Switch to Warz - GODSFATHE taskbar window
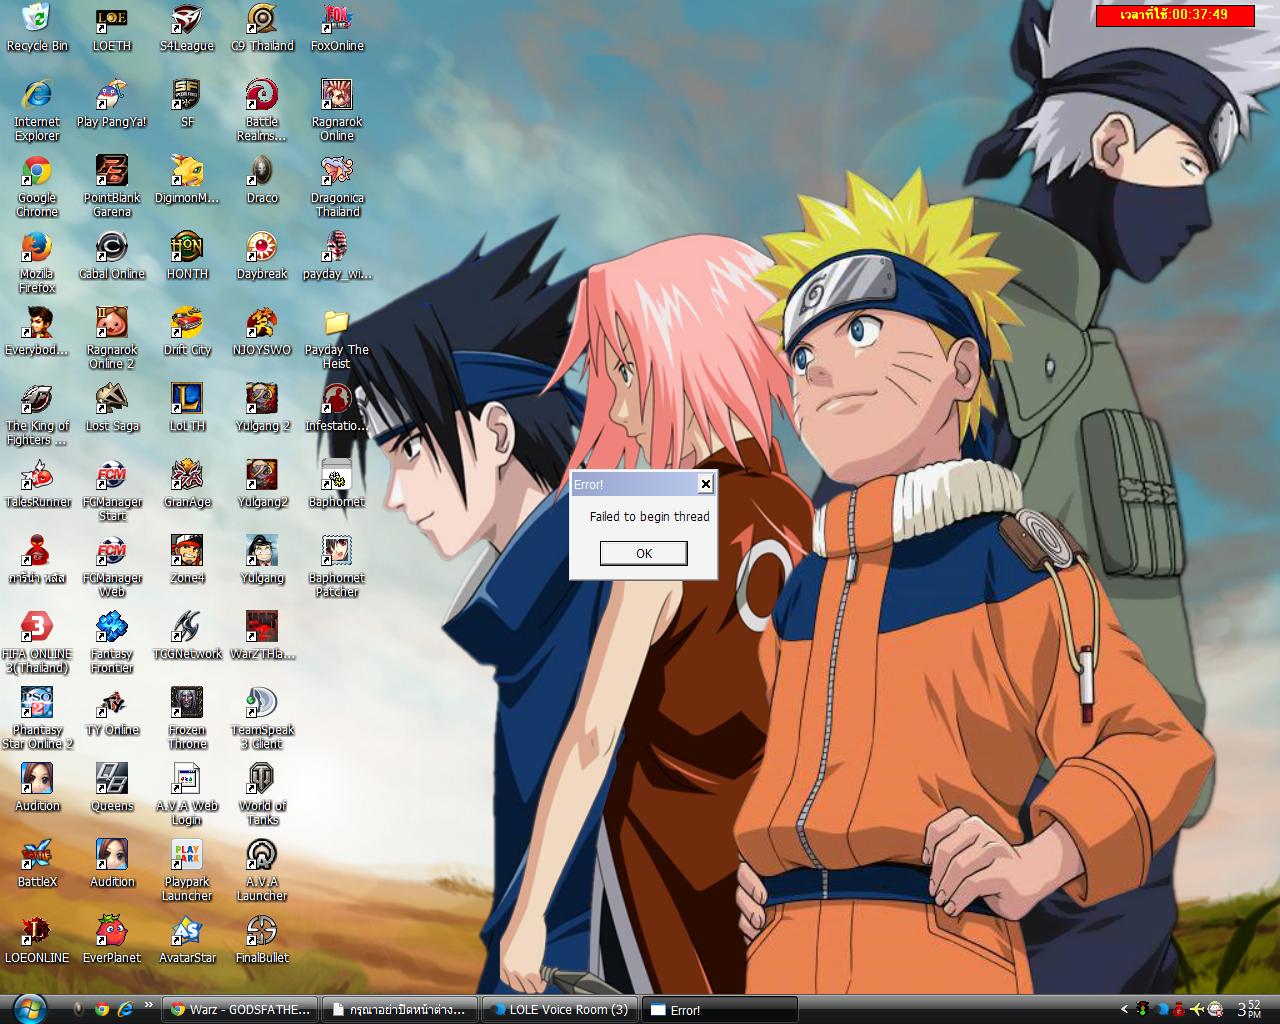Image resolution: width=1280 pixels, height=1024 pixels. coord(241,1009)
